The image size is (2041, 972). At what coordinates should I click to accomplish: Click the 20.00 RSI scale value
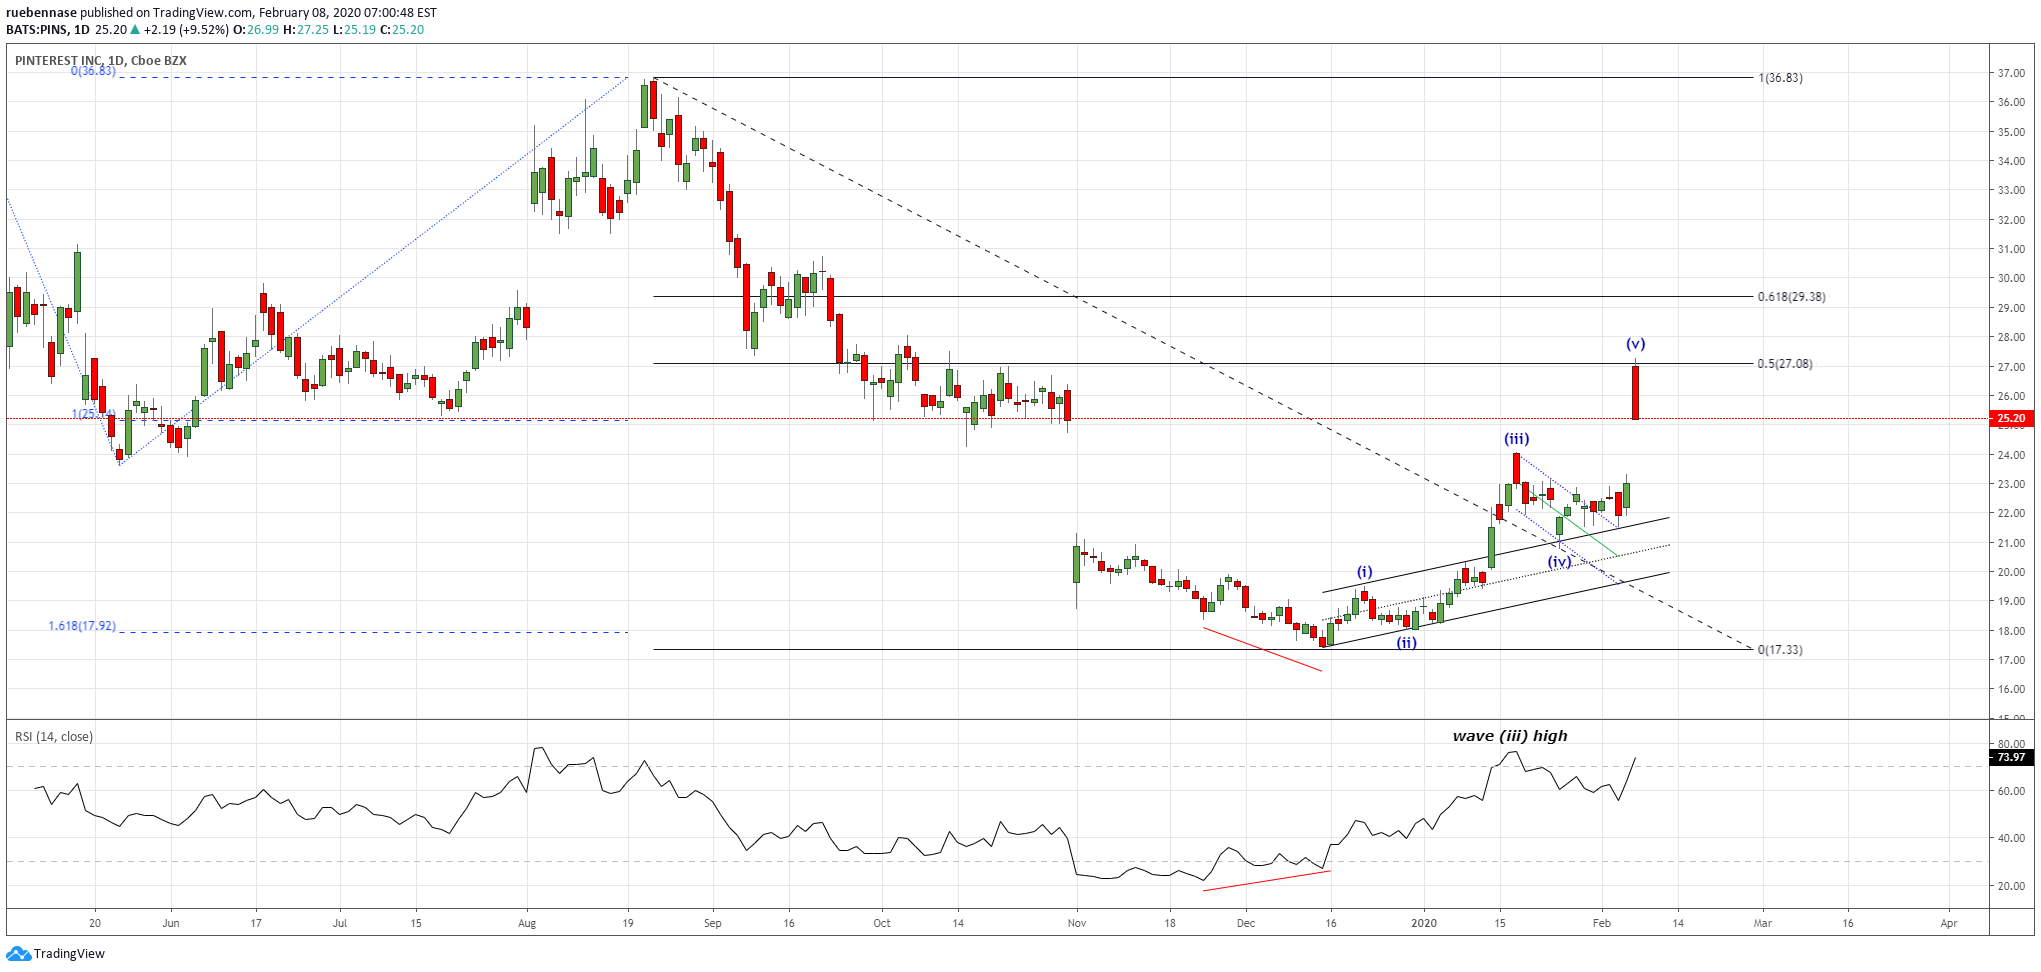pos(2011,886)
